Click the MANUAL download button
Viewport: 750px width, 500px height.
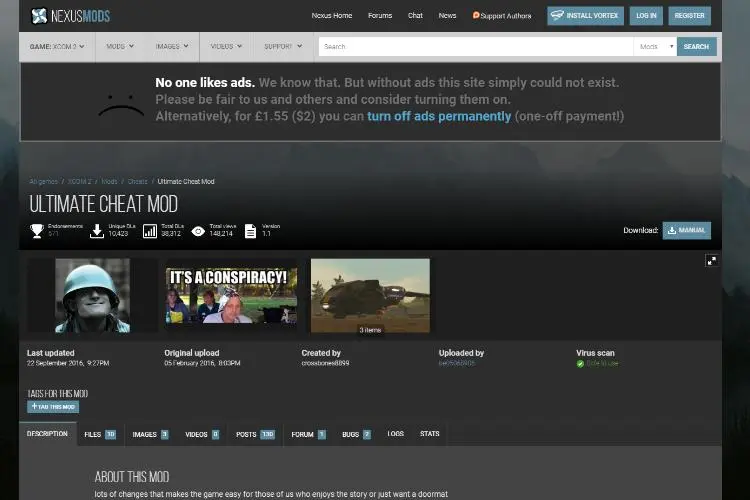tap(686, 230)
